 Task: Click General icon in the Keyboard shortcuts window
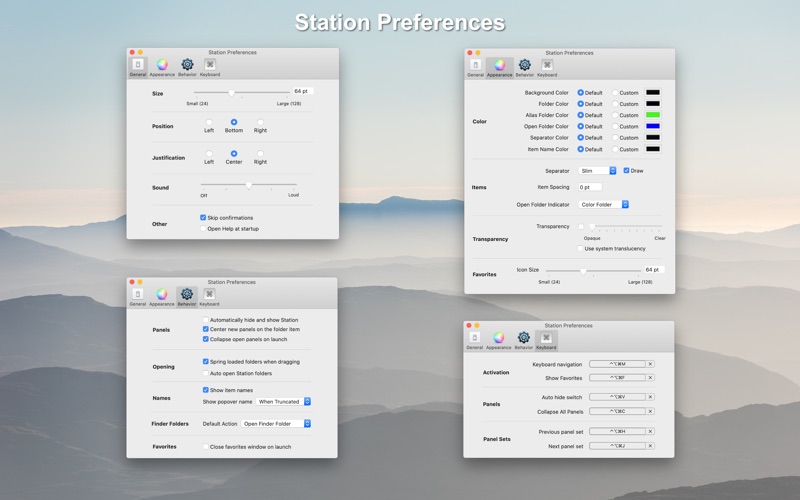pyautogui.click(x=474, y=337)
